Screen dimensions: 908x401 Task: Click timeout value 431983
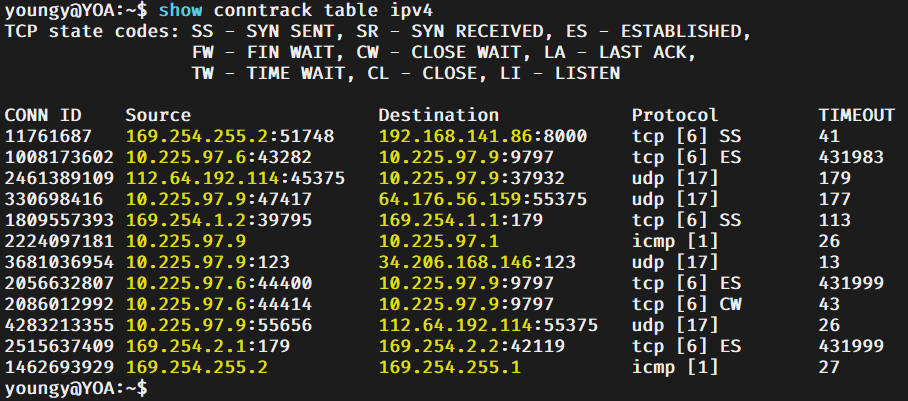click(851, 157)
